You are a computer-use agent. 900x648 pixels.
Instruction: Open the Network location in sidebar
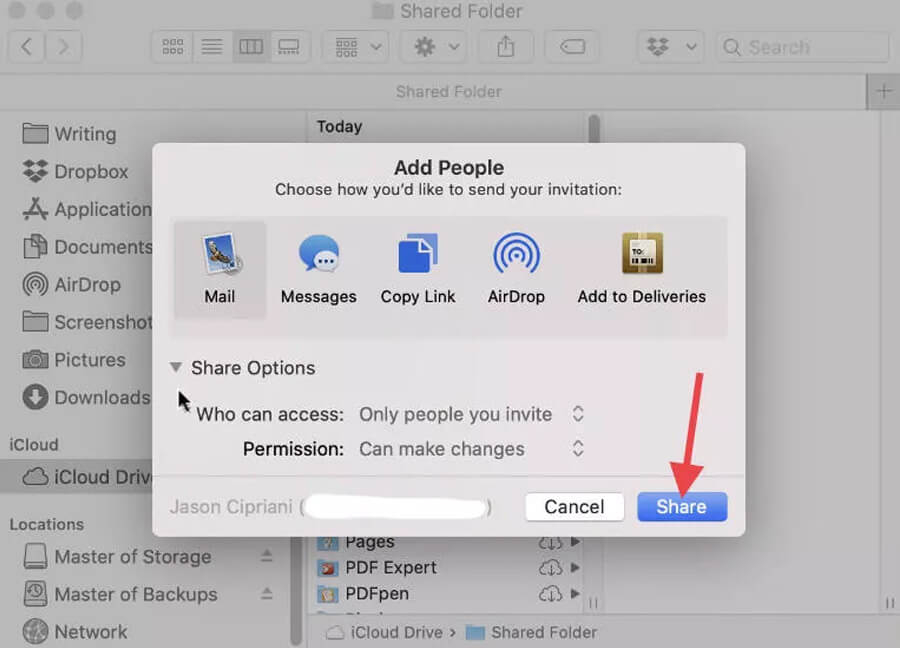pyautogui.click(x=90, y=632)
